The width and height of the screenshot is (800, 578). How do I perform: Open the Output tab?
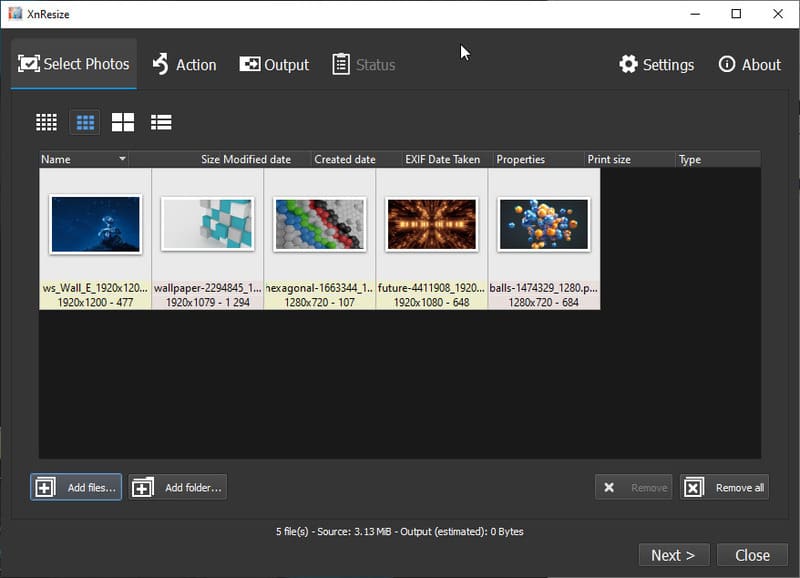[274, 65]
